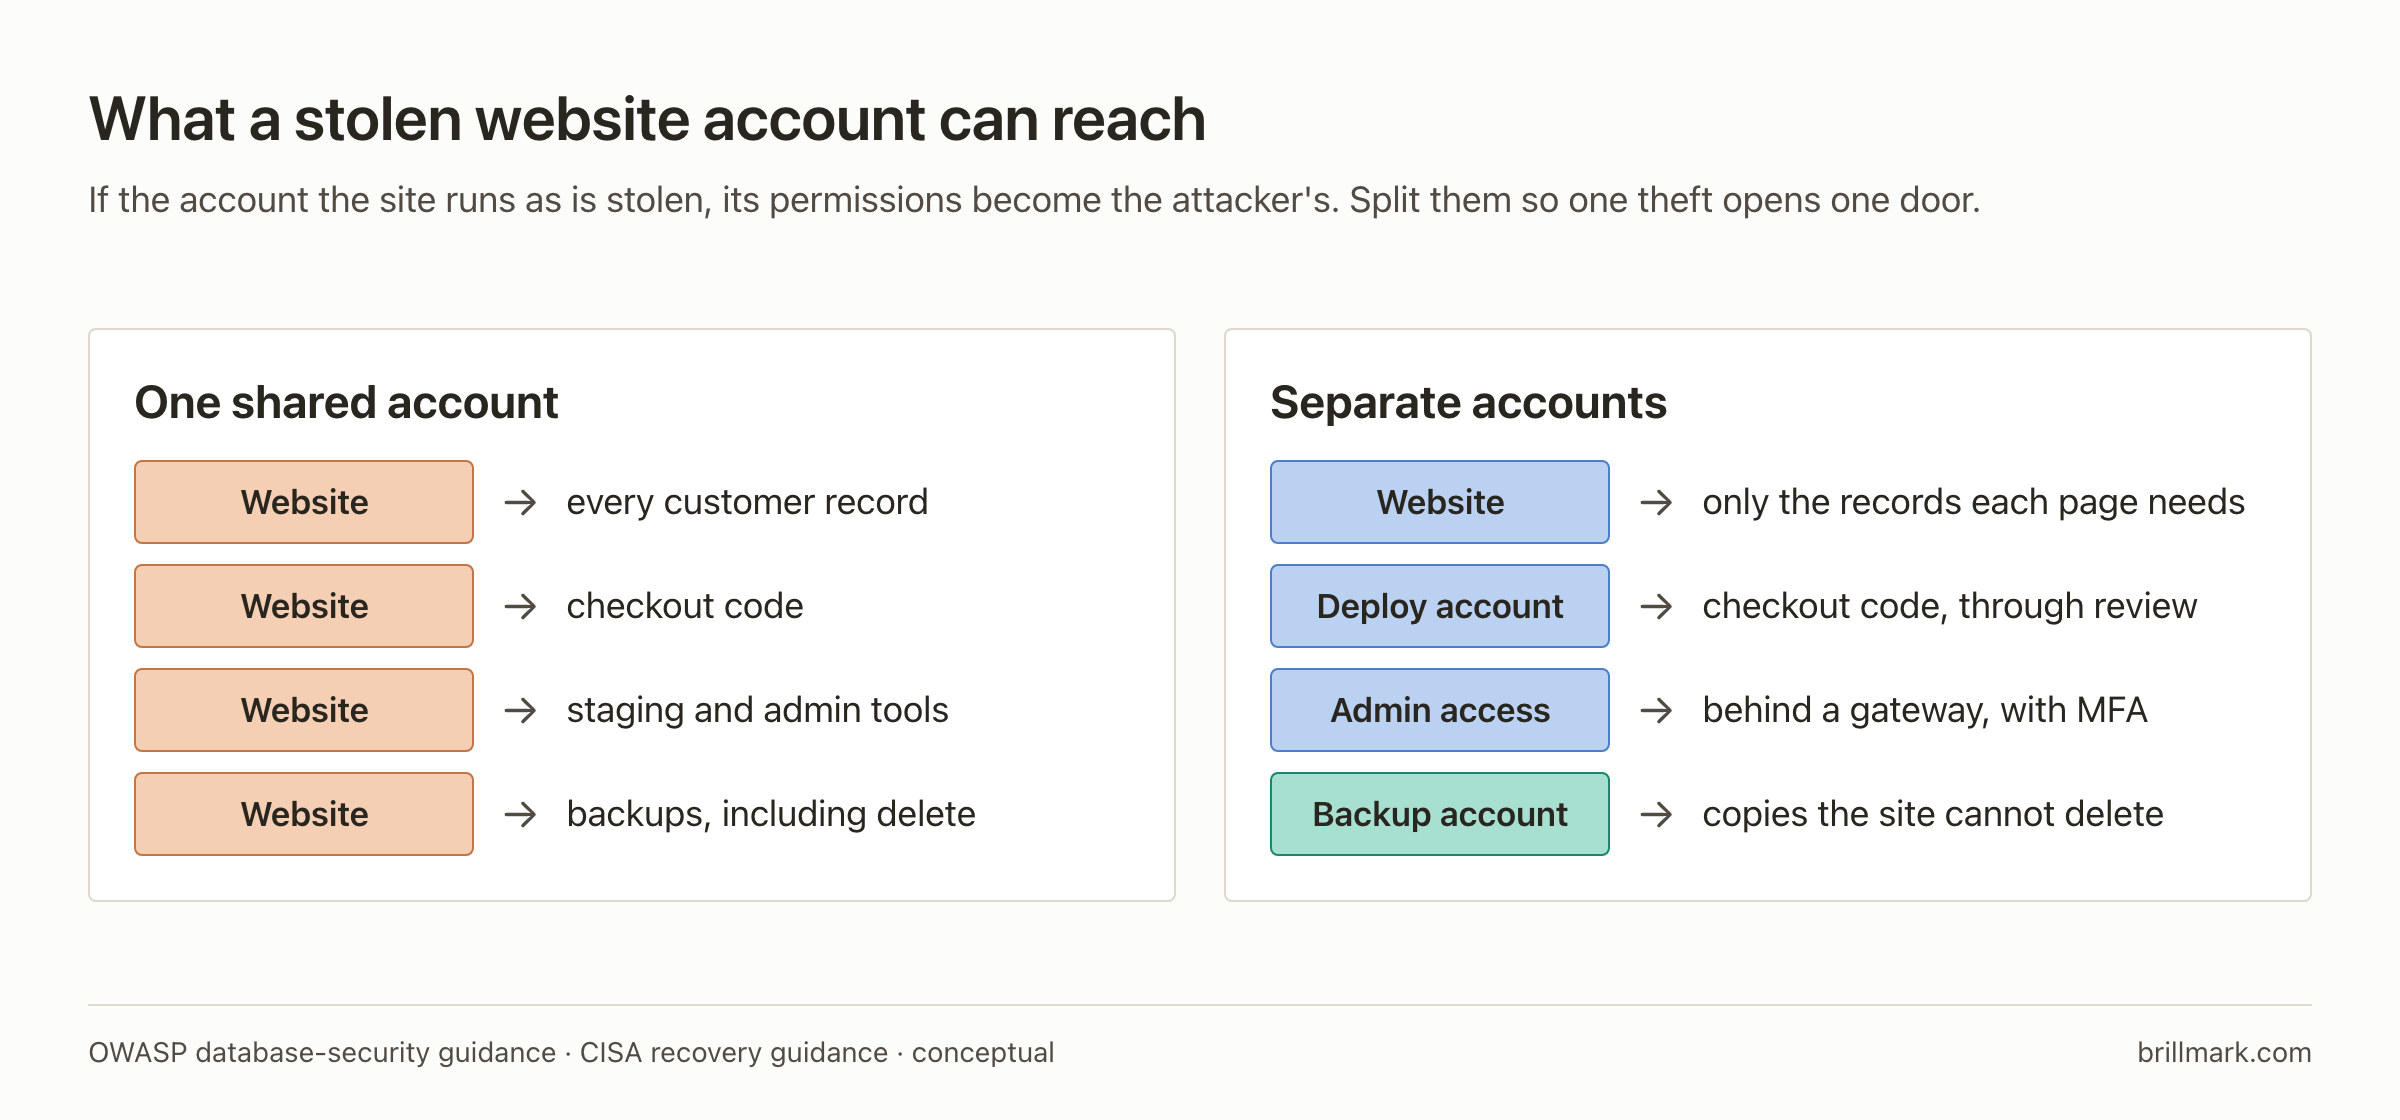Click the arrow before 'checkout code' in the shared panel
This screenshot has height=1120, width=2400.
(x=520, y=606)
